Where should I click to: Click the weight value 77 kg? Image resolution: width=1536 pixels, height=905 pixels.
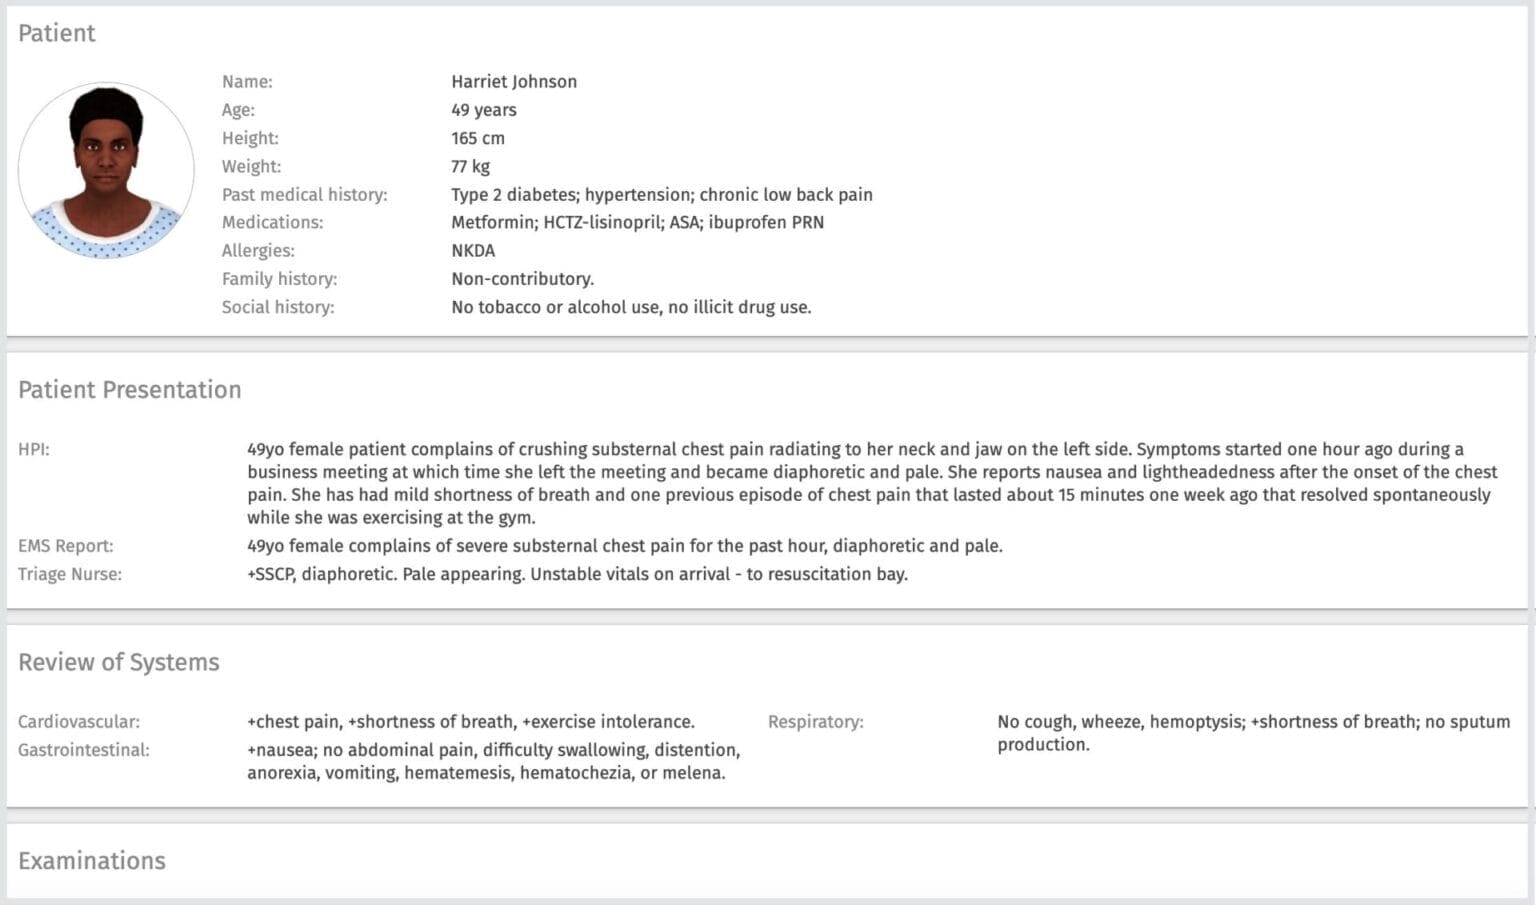click(x=471, y=166)
